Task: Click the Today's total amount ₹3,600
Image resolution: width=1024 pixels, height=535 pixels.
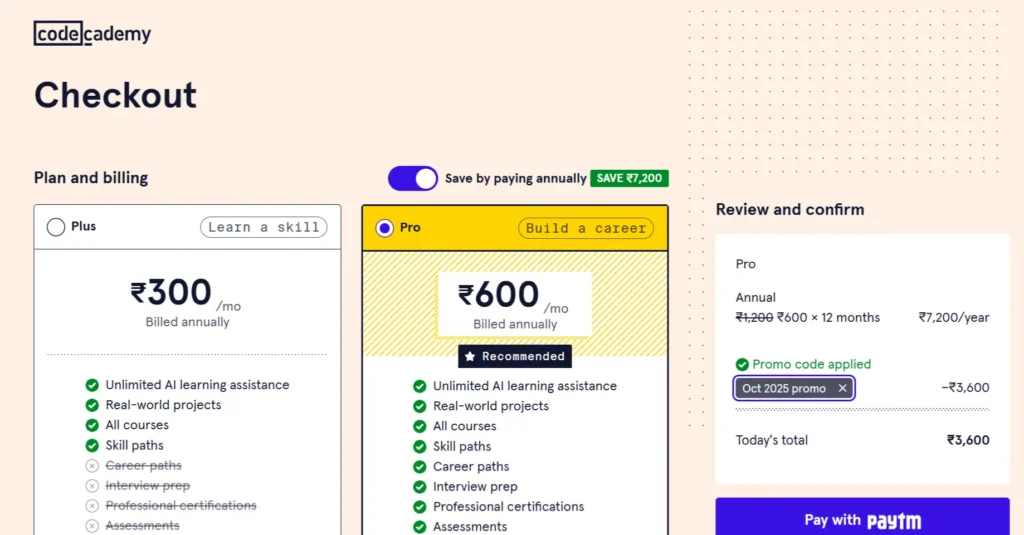Action: pos(968,440)
